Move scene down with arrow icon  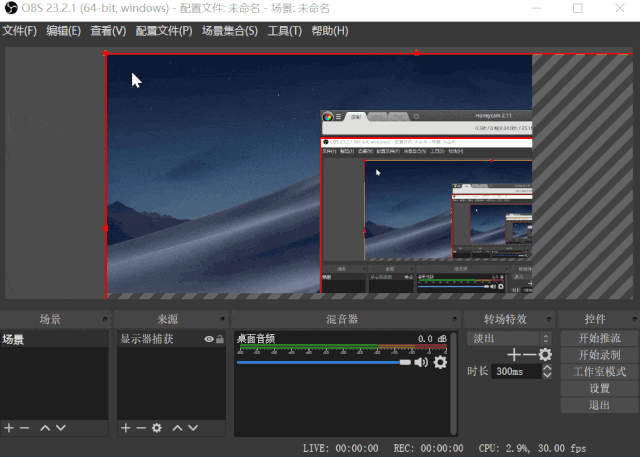[61, 428]
